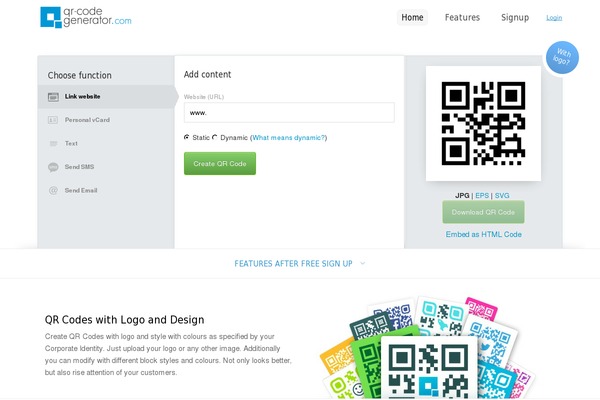Select the Personal vCard icon

[x=53, y=120]
